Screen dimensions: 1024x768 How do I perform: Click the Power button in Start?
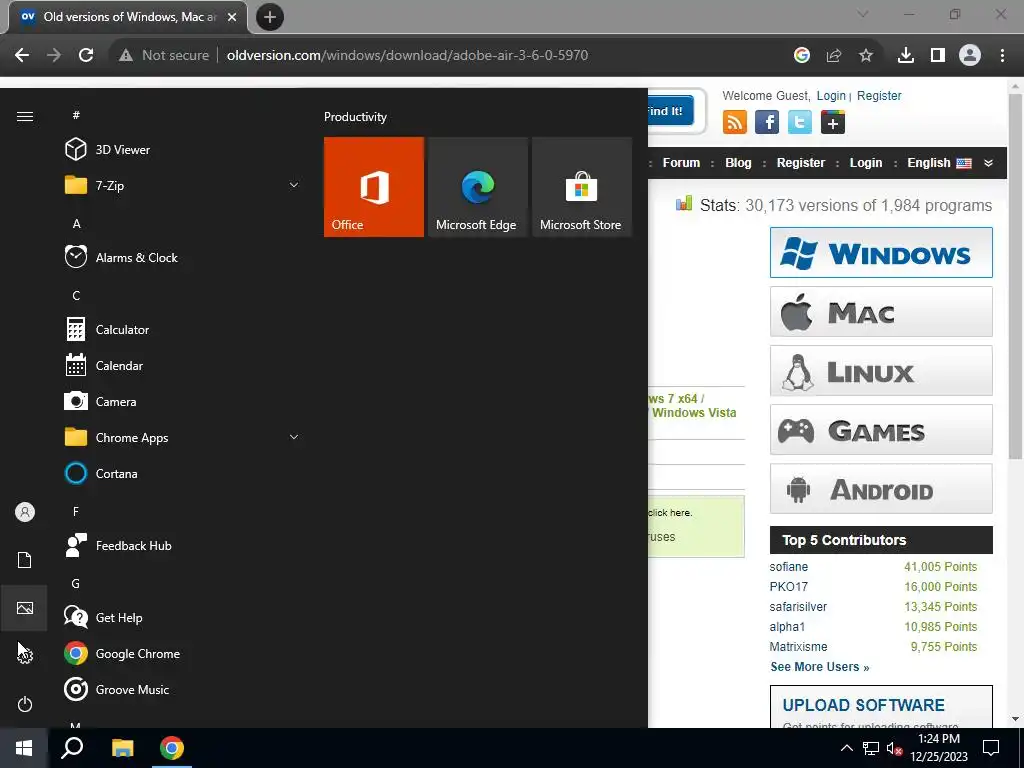pos(25,704)
